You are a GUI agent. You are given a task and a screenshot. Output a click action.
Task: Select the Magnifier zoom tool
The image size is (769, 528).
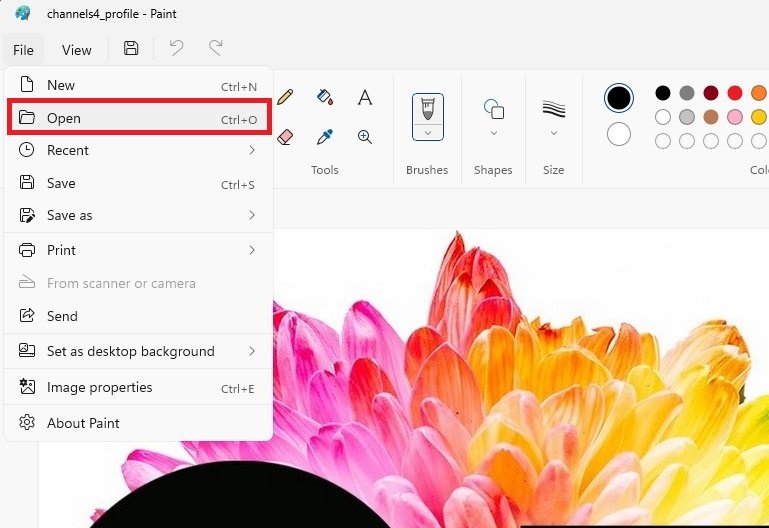365,136
